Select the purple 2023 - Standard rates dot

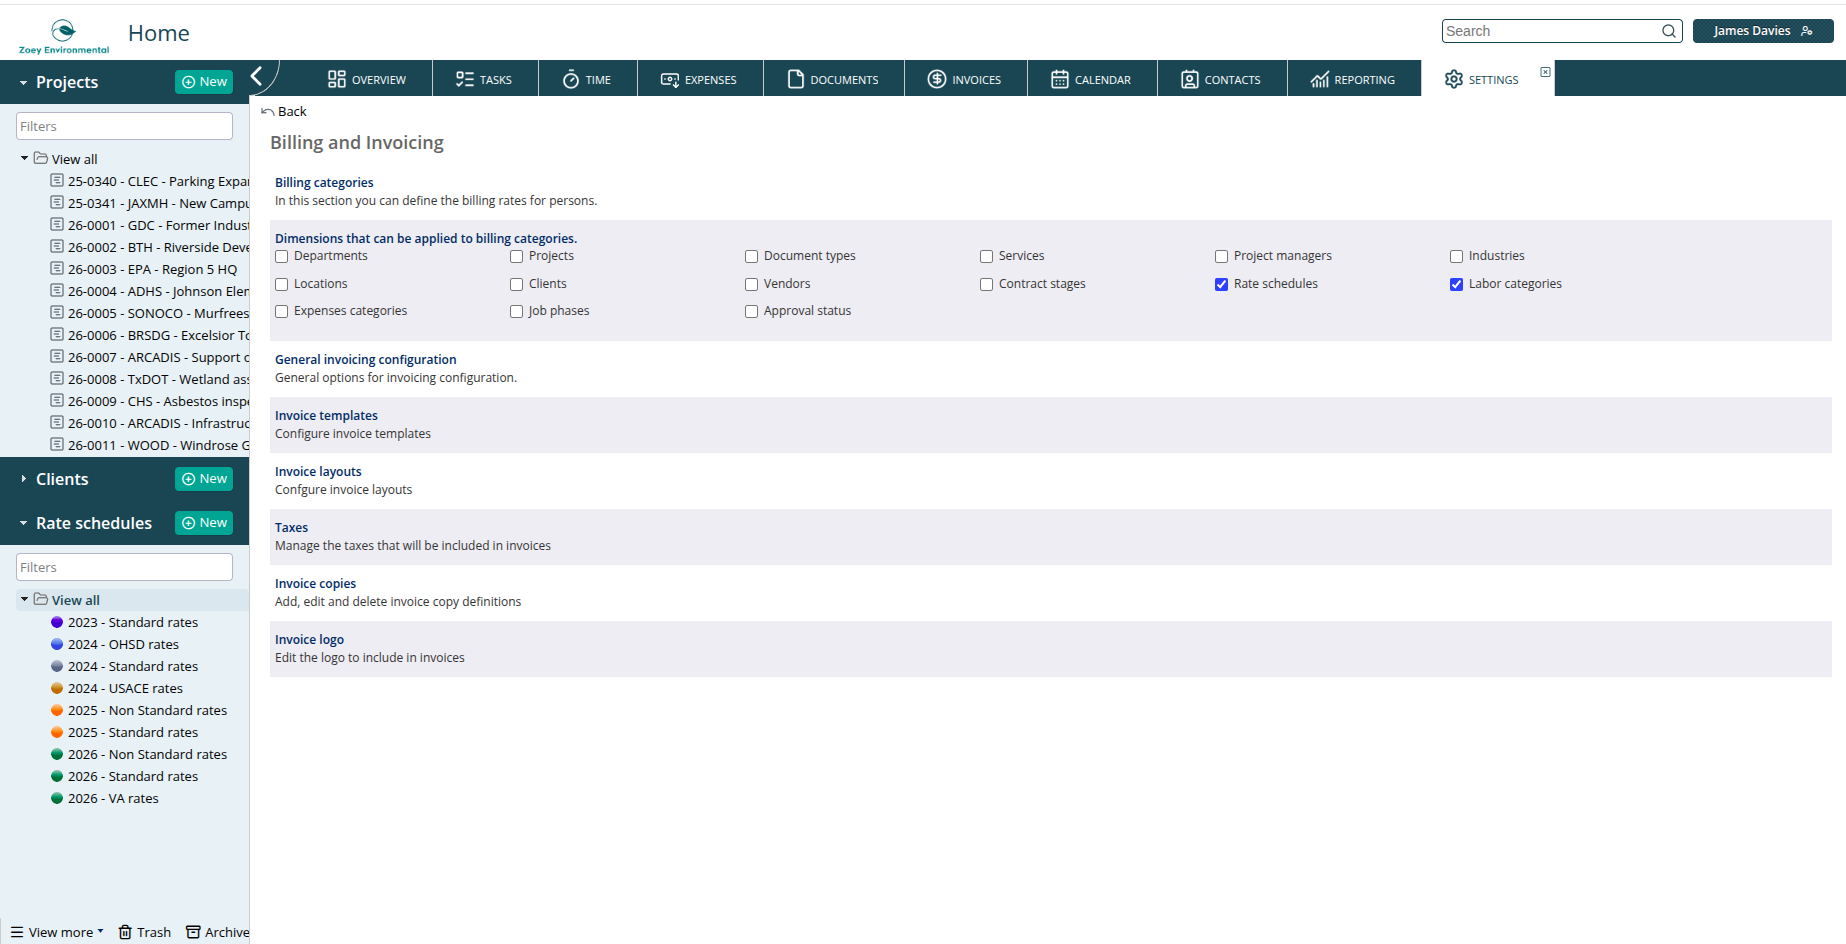57,622
